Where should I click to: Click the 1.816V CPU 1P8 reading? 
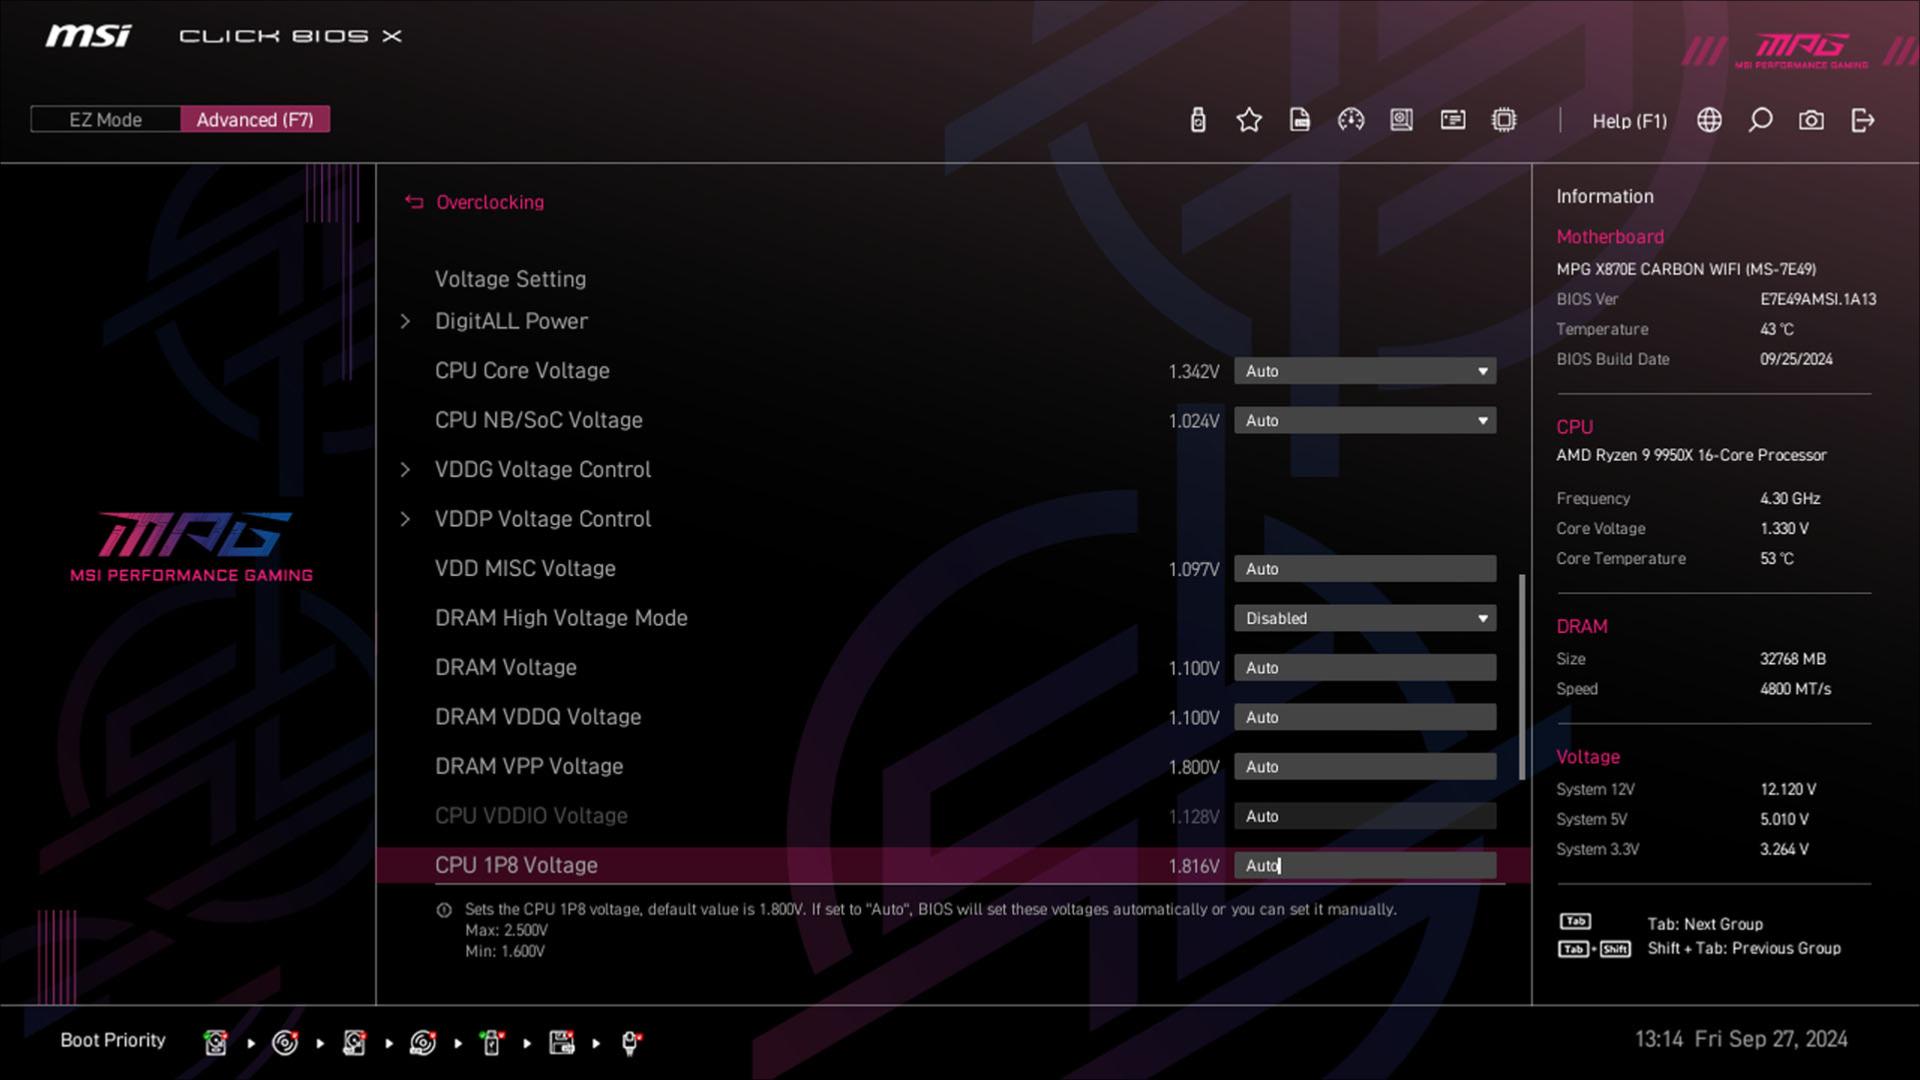tap(1194, 866)
